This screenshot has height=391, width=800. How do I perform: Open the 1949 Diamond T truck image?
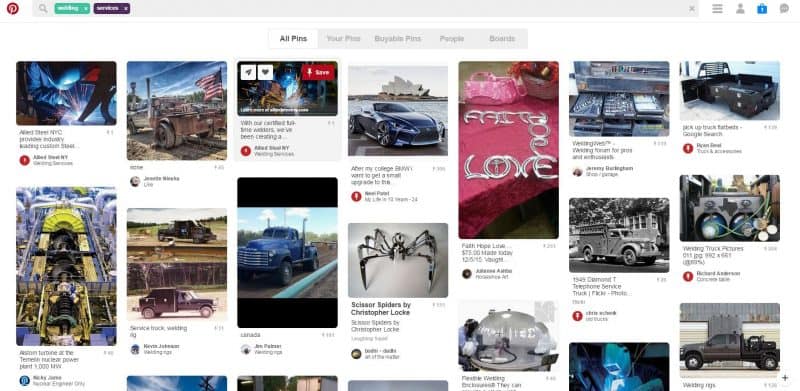tap(619, 235)
